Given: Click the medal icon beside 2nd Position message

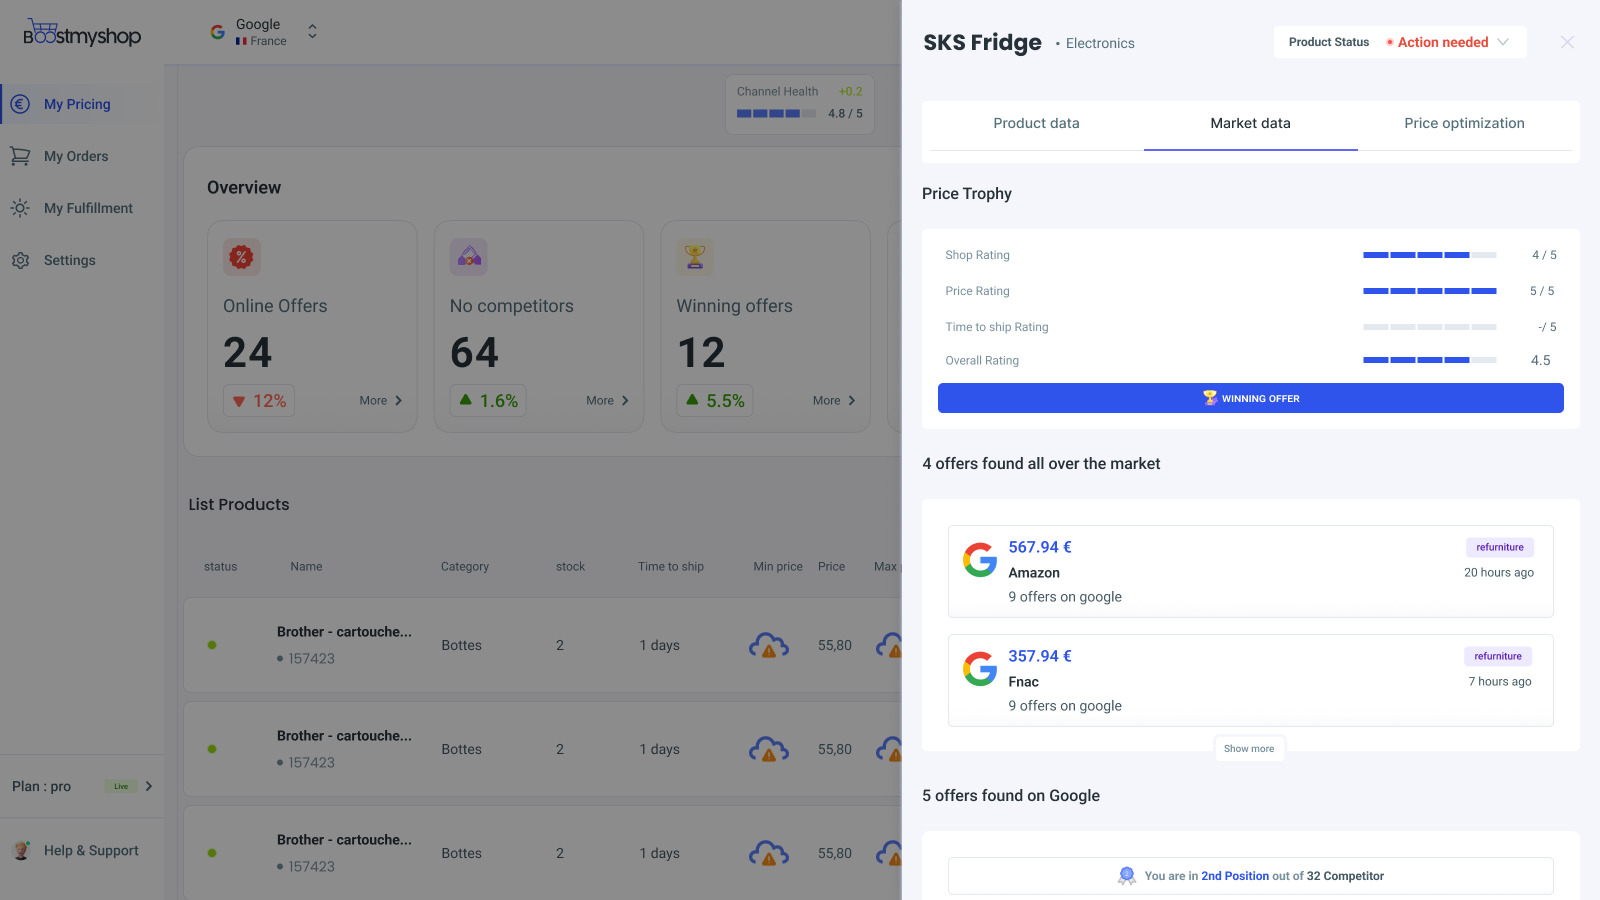Looking at the screenshot, I should pyautogui.click(x=1127, y=876).
